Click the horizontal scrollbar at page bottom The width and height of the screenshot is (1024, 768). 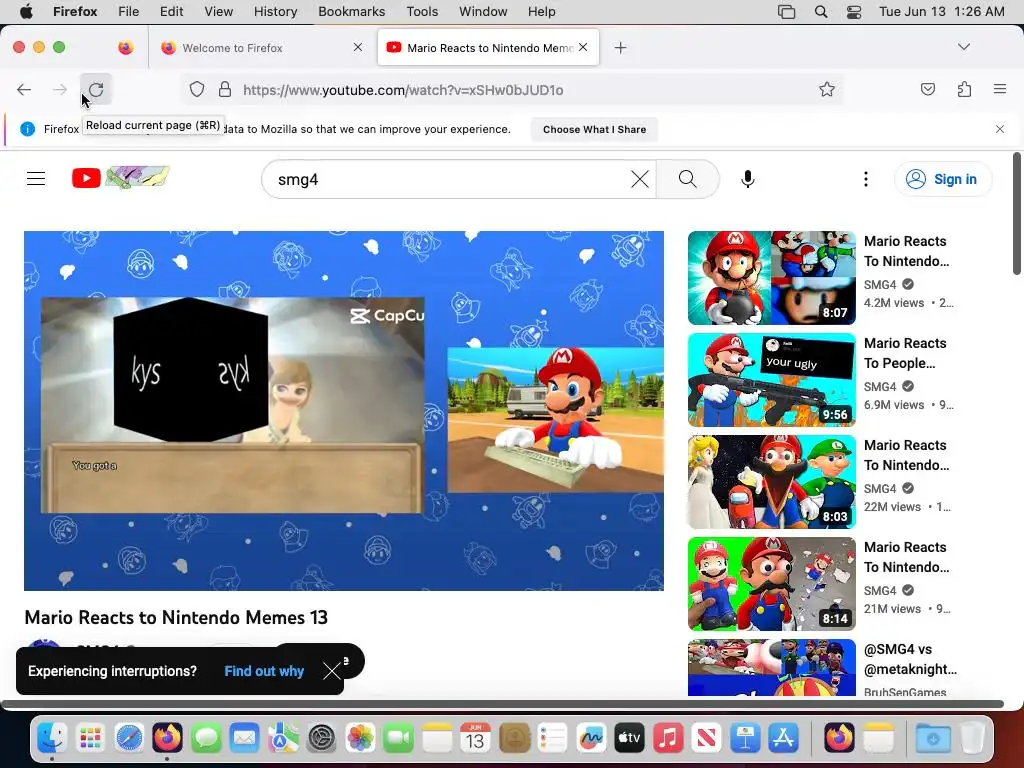coord(502,704)
